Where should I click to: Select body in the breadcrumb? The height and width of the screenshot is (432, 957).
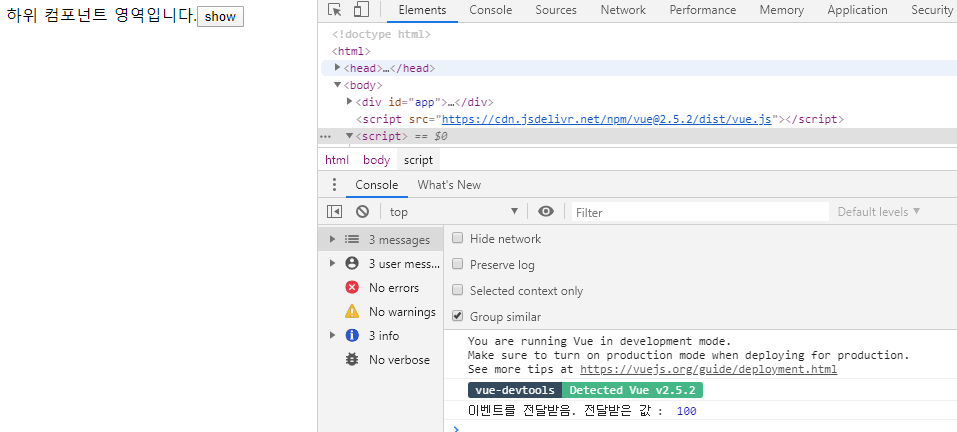(x=376, y=160)
